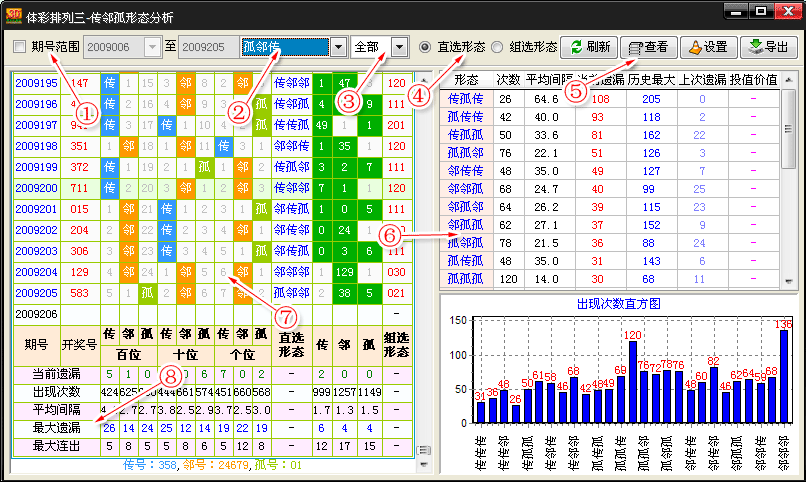Click the 当前遗漏 statistics row label
806x482 pixels.
pyautogui.click(x=57, y=374)
